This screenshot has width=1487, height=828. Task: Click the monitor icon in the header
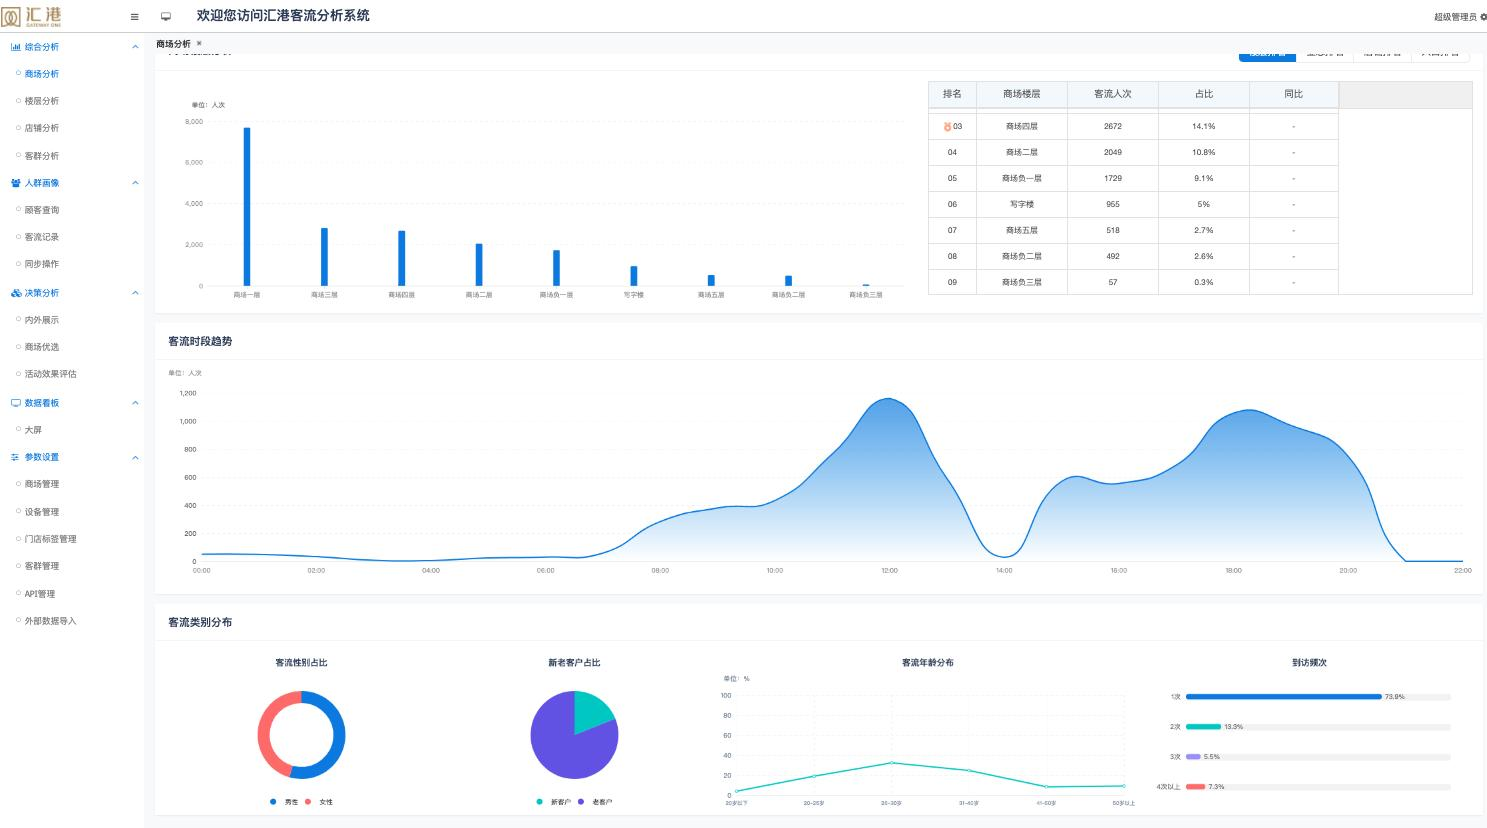pyautogui.click(x=166, y=17)
